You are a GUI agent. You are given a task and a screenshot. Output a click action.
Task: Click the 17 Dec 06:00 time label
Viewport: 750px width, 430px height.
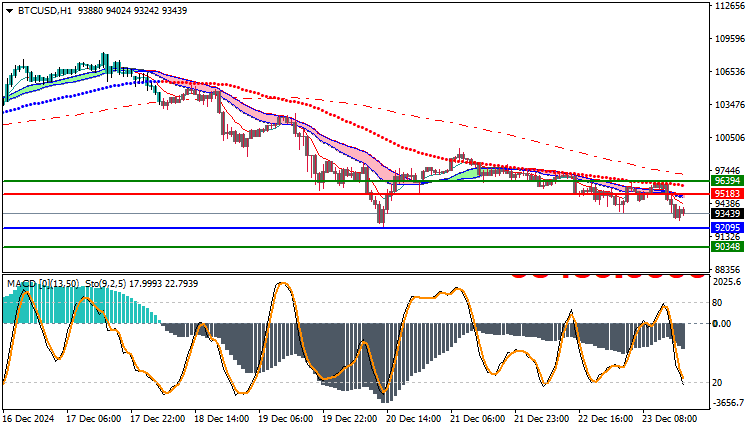(93, 419)
